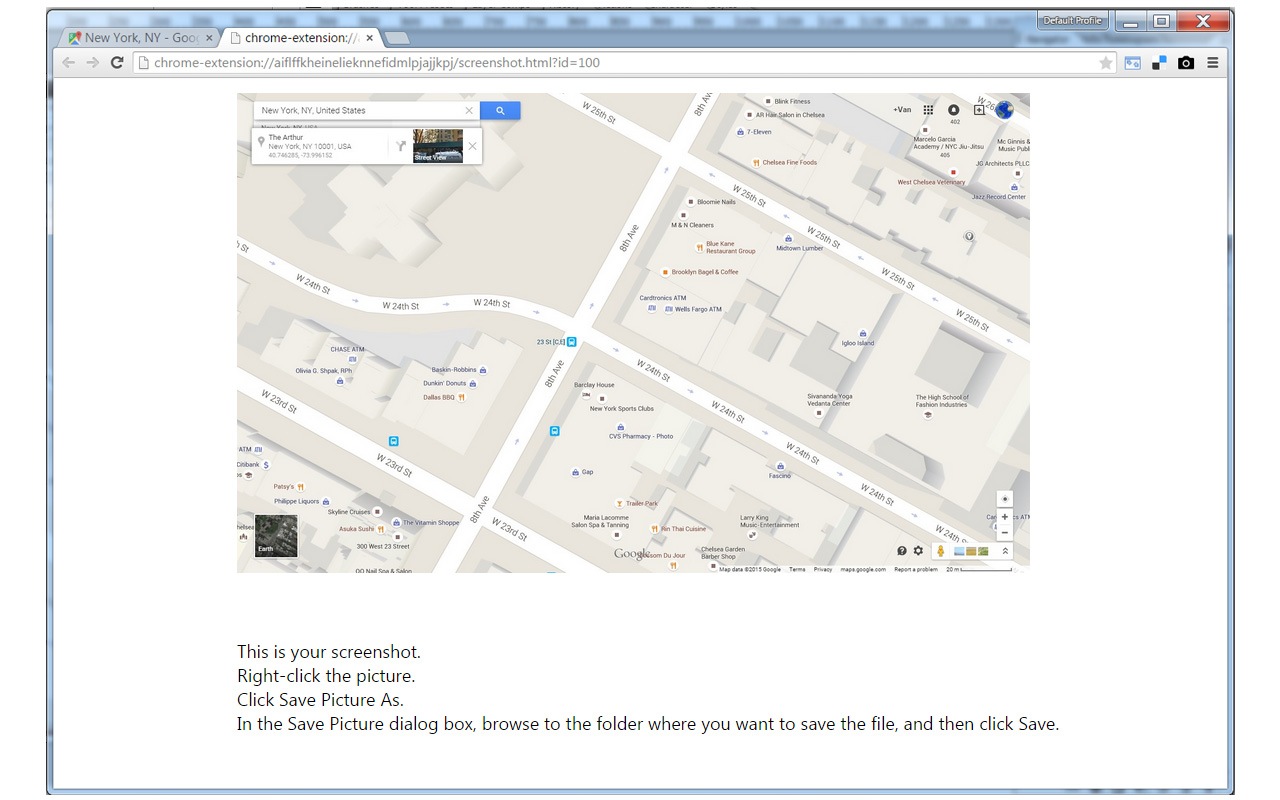Reload the current page

point(117,63)
